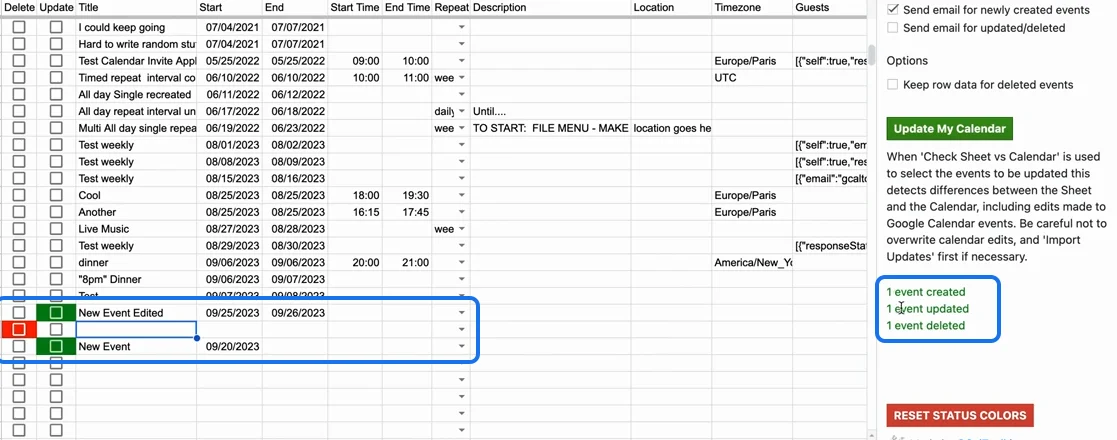The image size is (1117, 440).
Task: Select 'TO START: FILE MENU - MAKE' description cell
Action: [x=551, y=128]
